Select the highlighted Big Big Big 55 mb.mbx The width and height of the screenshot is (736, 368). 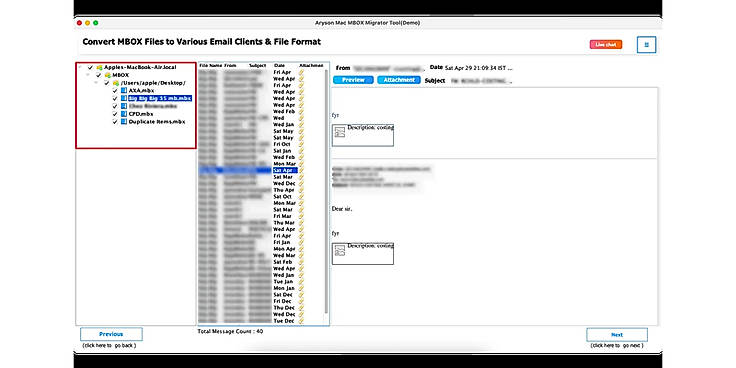click(160, 98)
